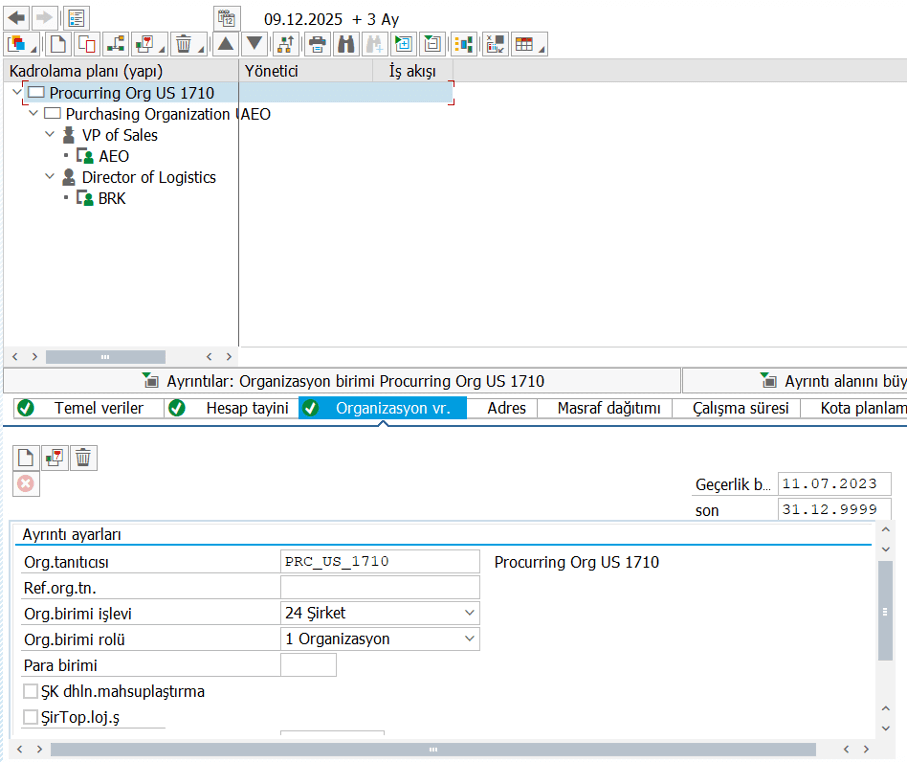Open the Masraf dağıtımı tab
This screenshot has width=908, height=762.
point(608,408)
